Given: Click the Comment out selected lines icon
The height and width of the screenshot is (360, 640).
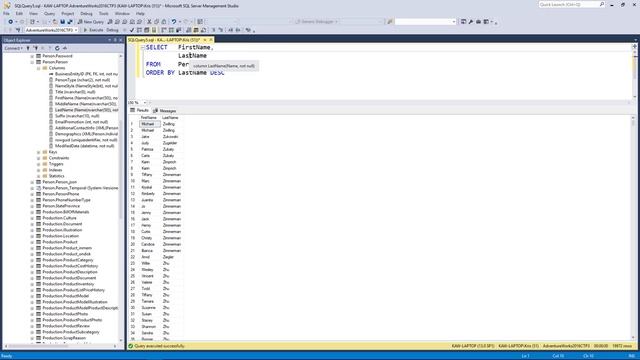Looking at the screenshot, I should click(213, 30).
